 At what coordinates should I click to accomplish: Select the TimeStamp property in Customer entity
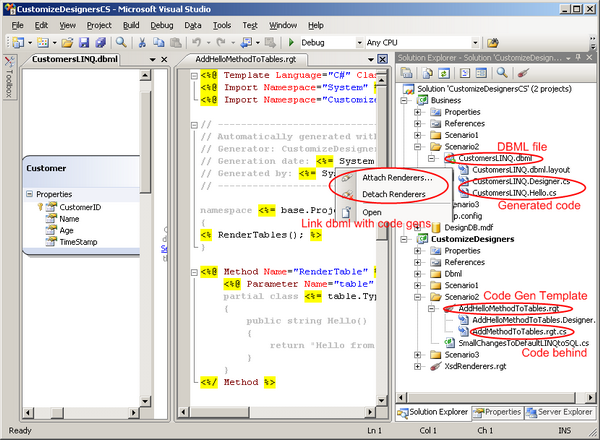(78, 242)
